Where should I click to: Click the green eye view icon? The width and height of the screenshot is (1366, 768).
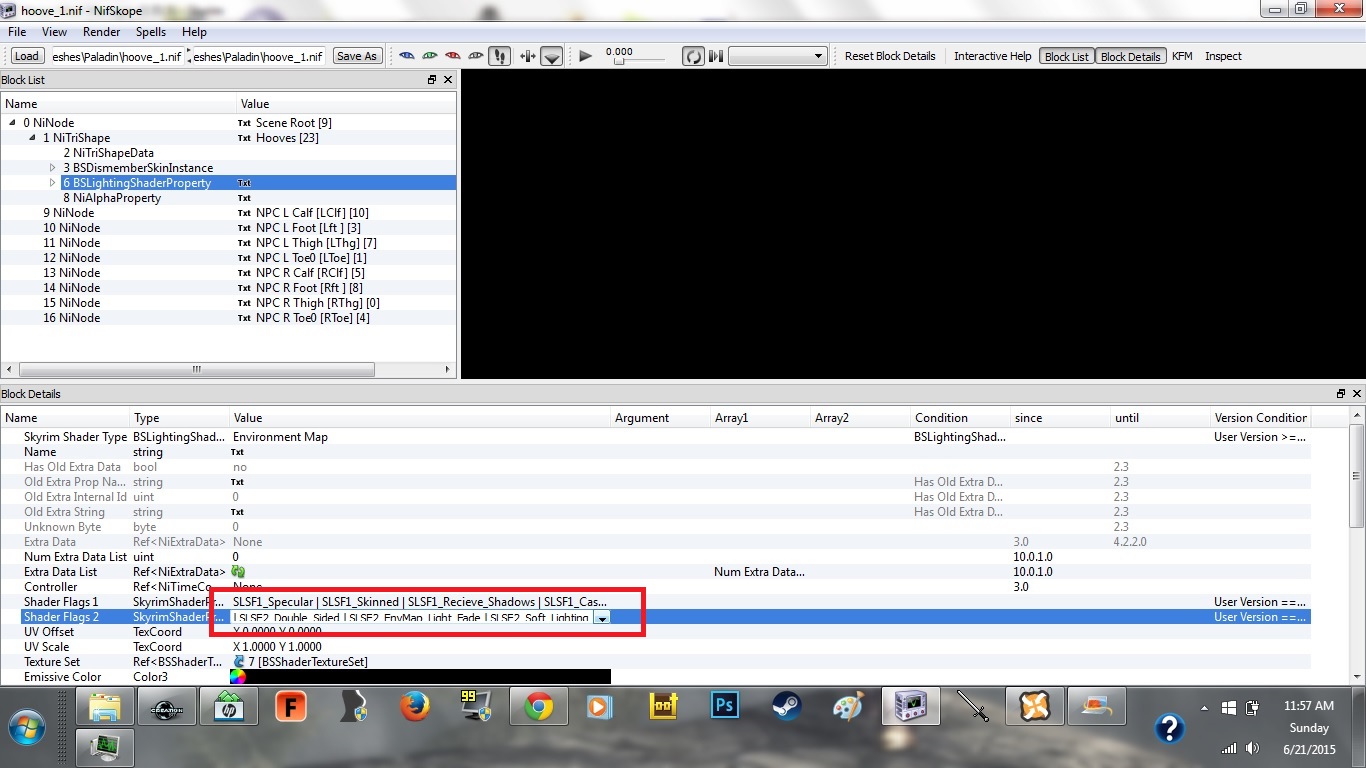point(430,56)
